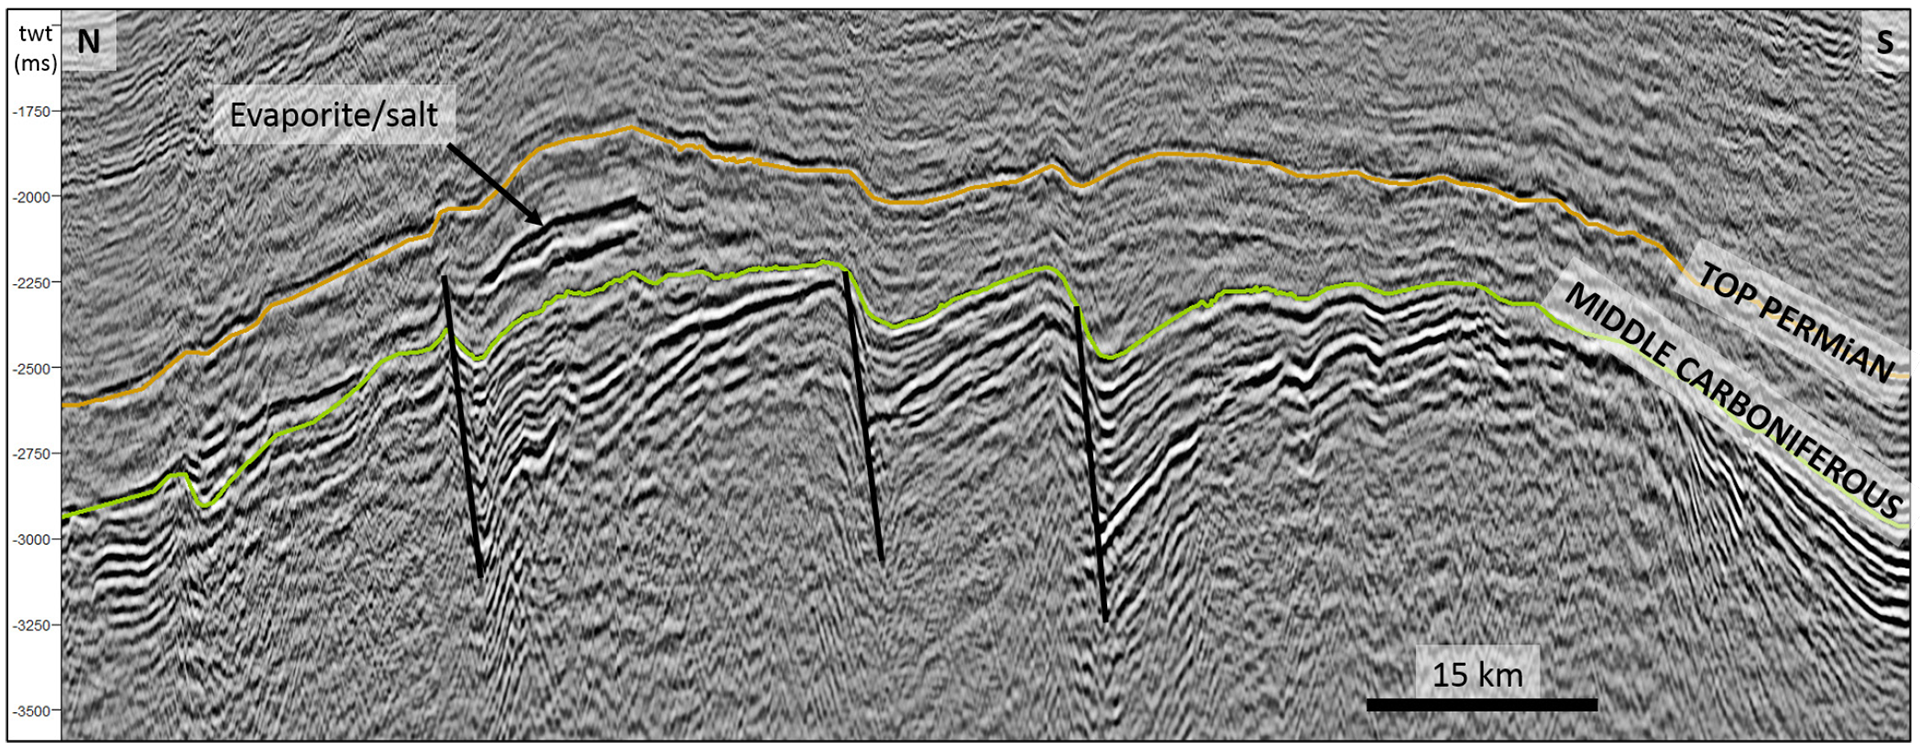
Task: Click the S south orientation label
Action: (1884, 42)
